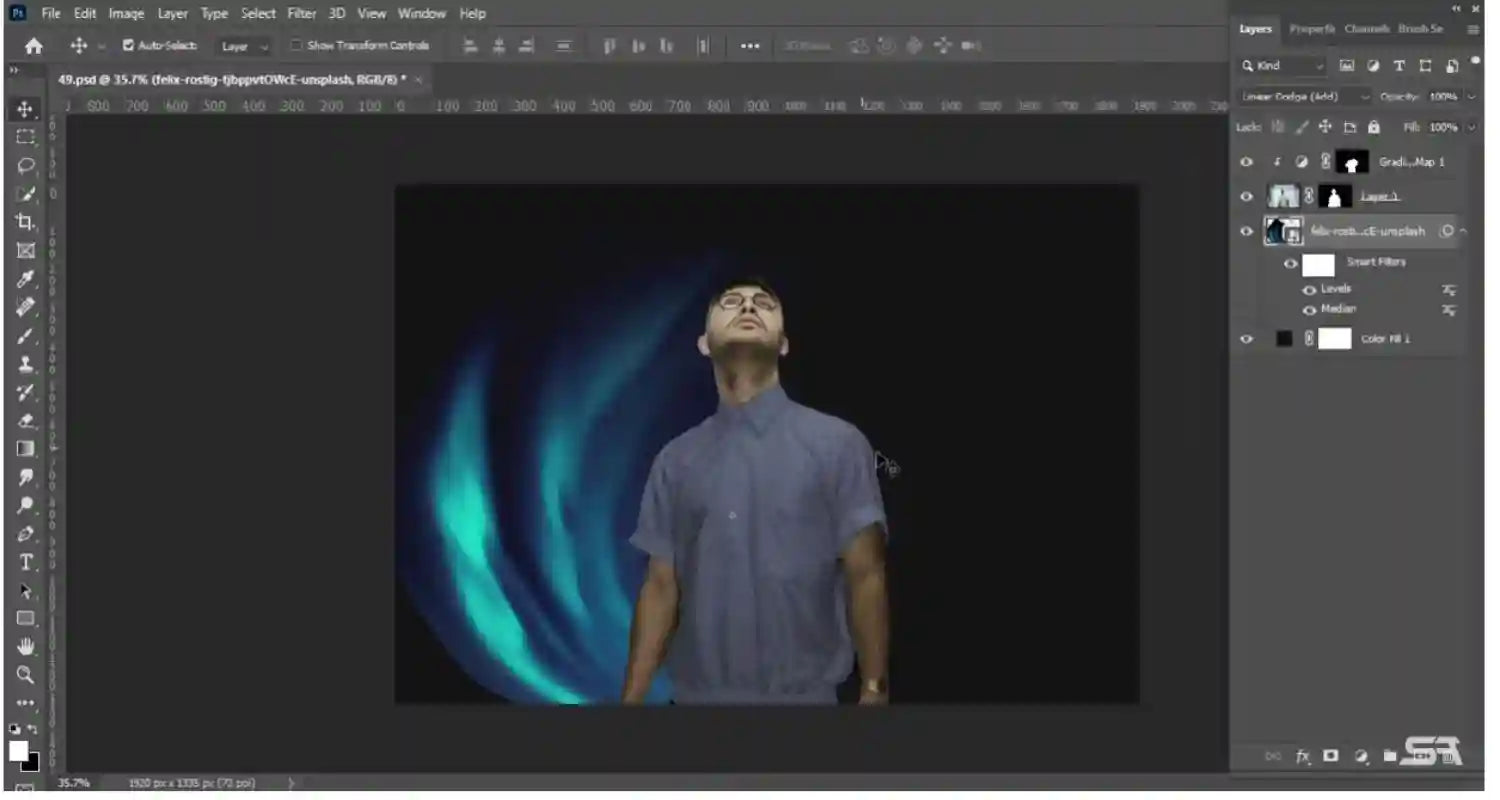Image resolution: width=1500 pixels, height=800 pixels.
Task: Click the Layer 1 mask thumbnail
Action: click(1335, 196)
